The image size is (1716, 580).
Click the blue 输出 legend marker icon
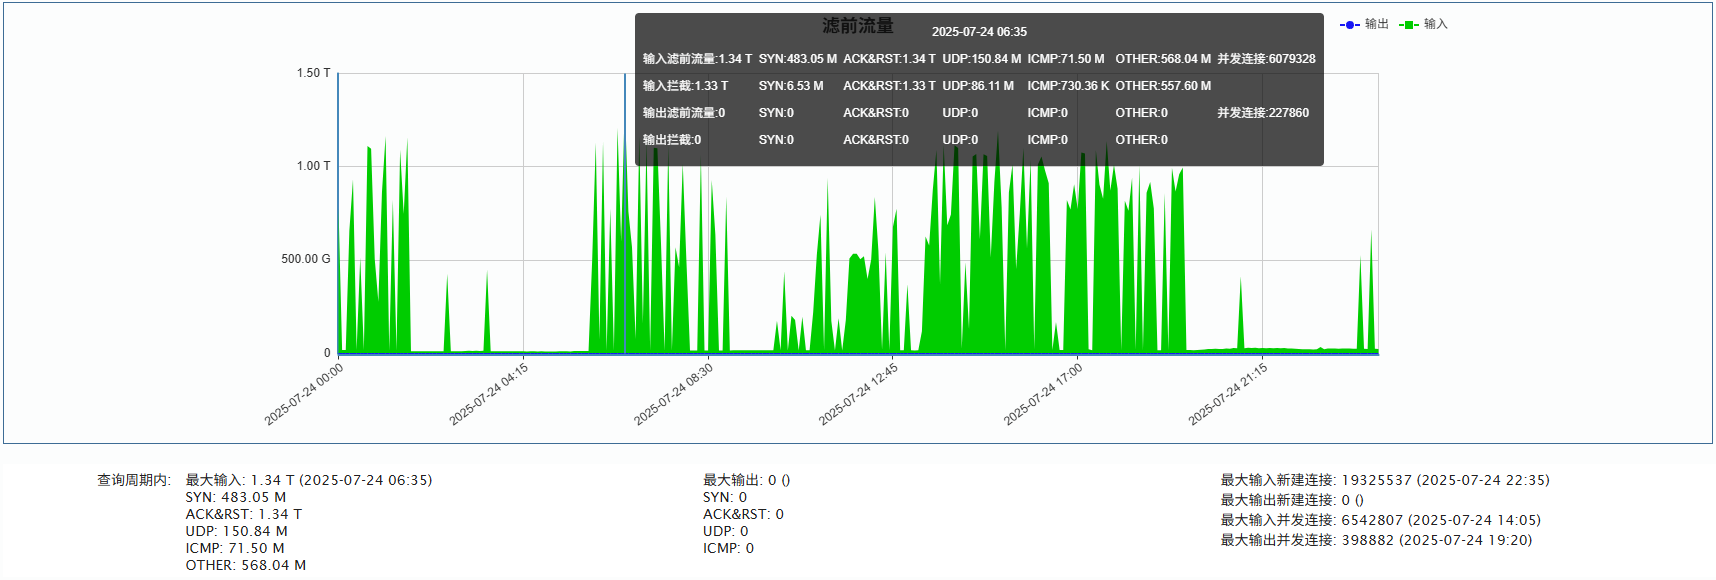(x=1349, y=25)
